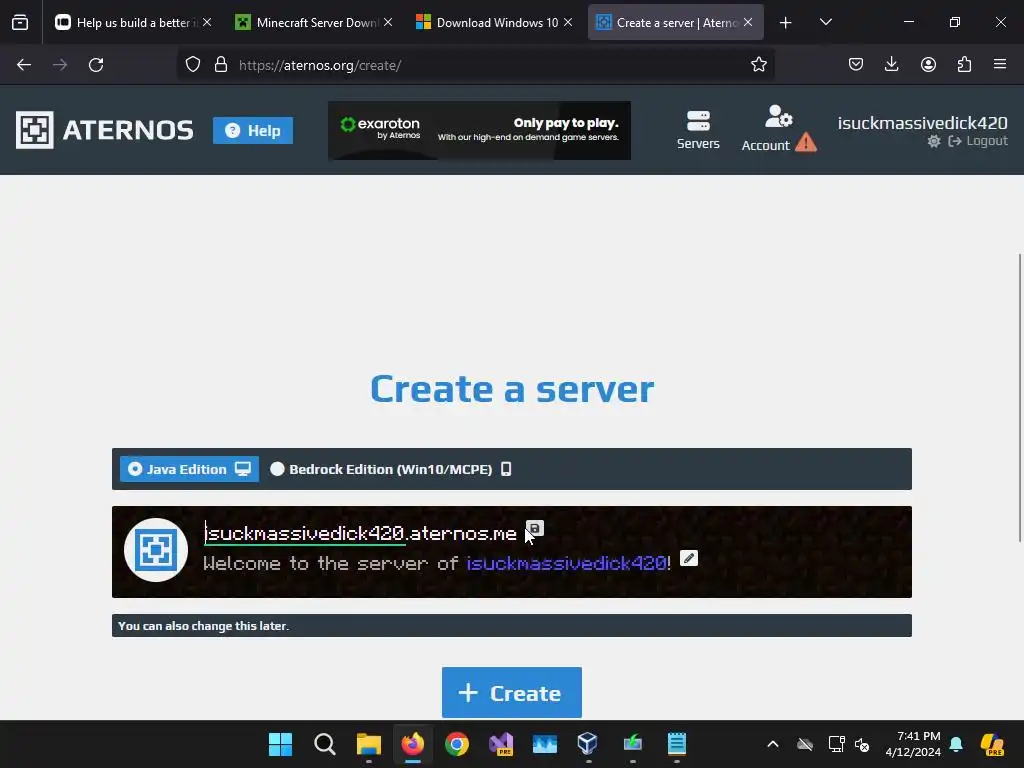Open the Notepad taskbar icon

677,744
